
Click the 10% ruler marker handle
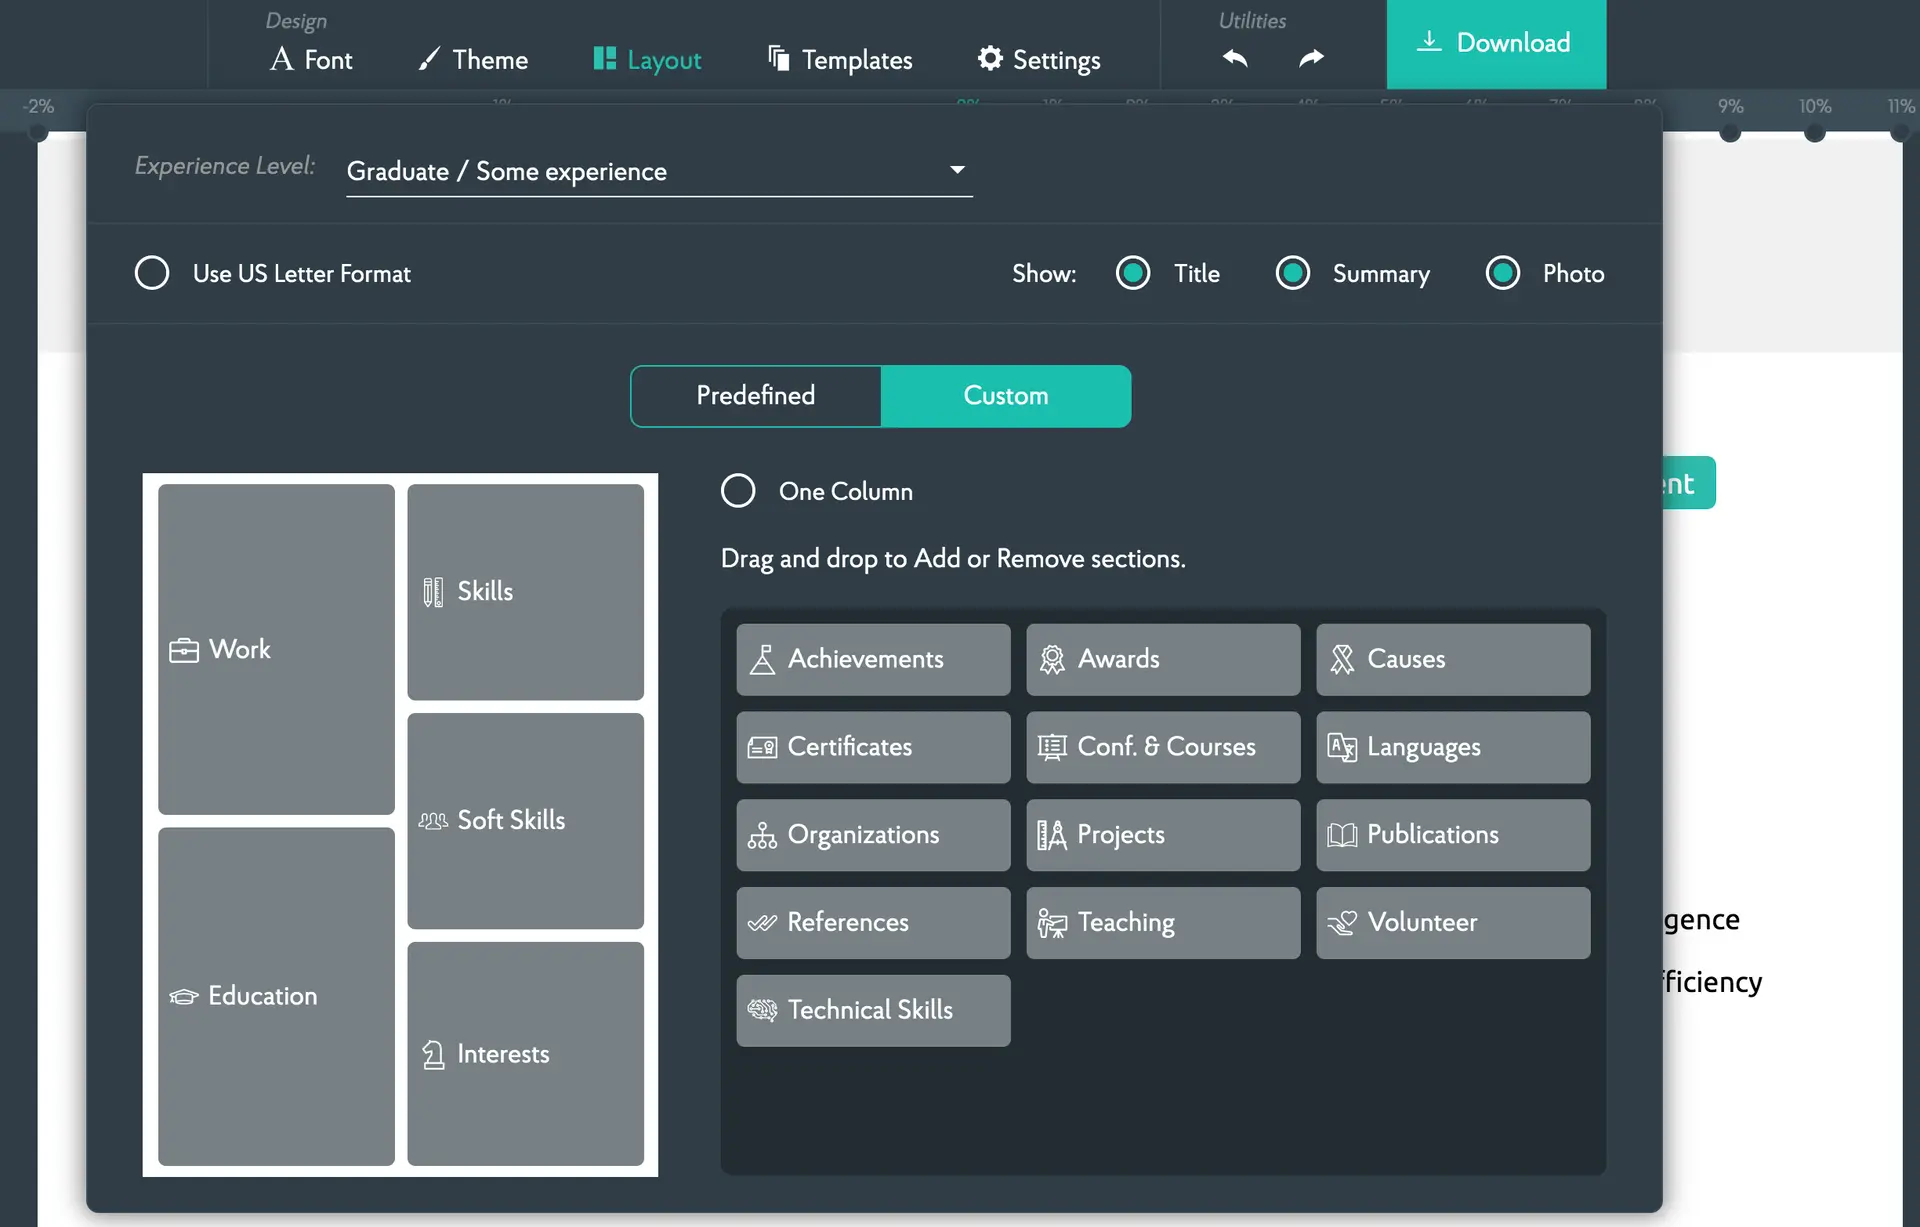(x=1814, y=132)
